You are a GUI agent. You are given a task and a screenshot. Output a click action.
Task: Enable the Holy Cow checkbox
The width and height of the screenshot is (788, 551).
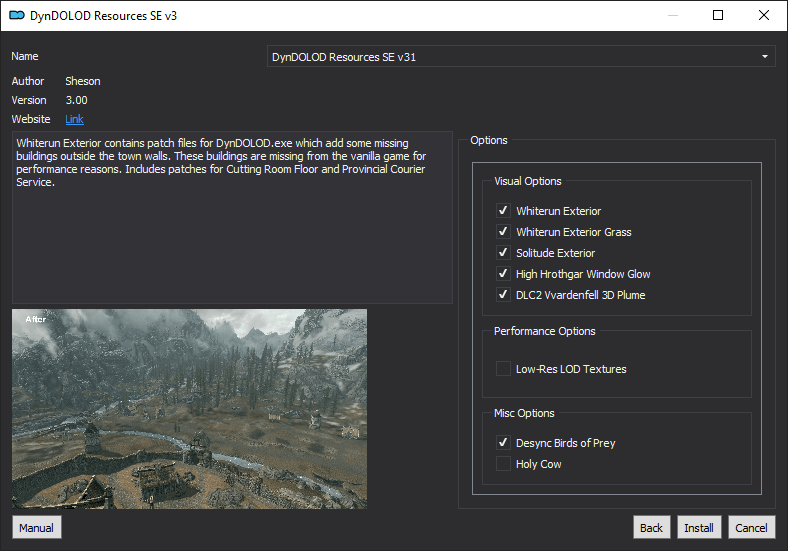tap(503, 464)
